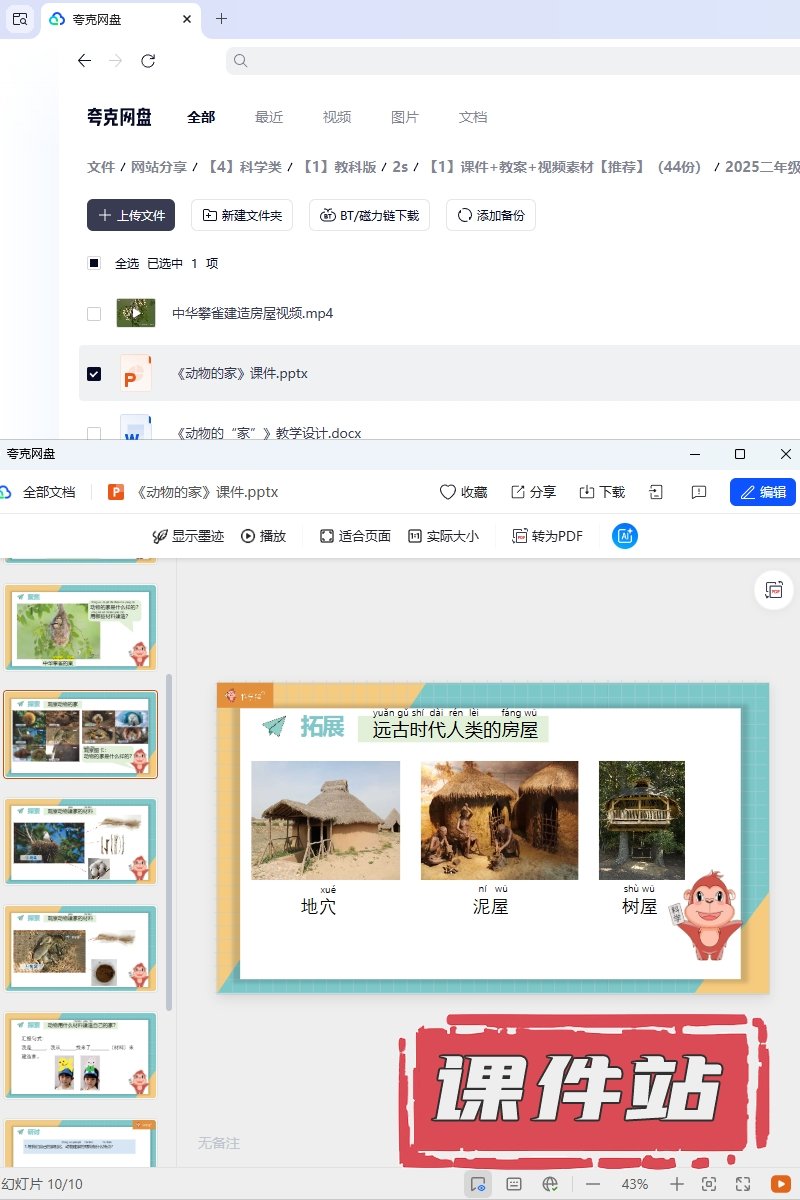Click the zoom in plus icon
This screenshot has height=1200, width=800.
tap(677, 1184)
